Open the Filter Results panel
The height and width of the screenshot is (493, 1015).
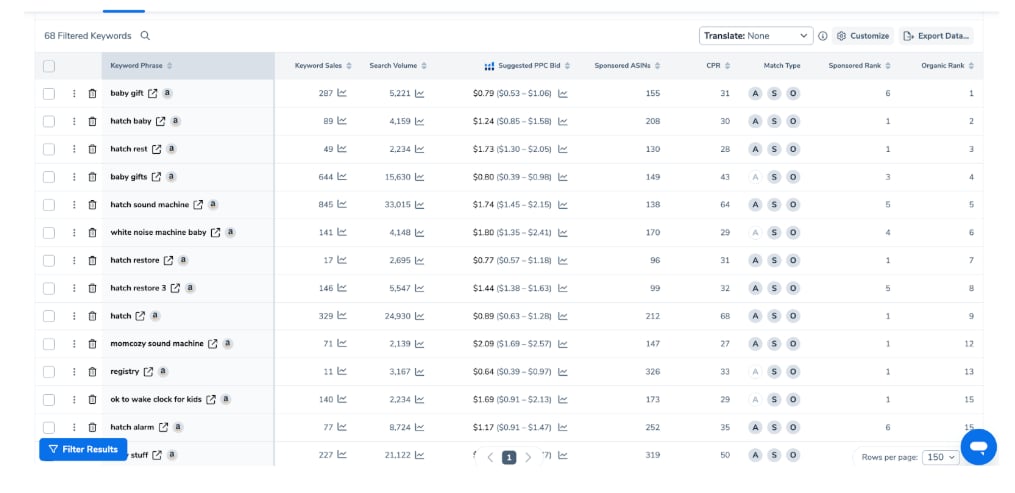point(83,449)
